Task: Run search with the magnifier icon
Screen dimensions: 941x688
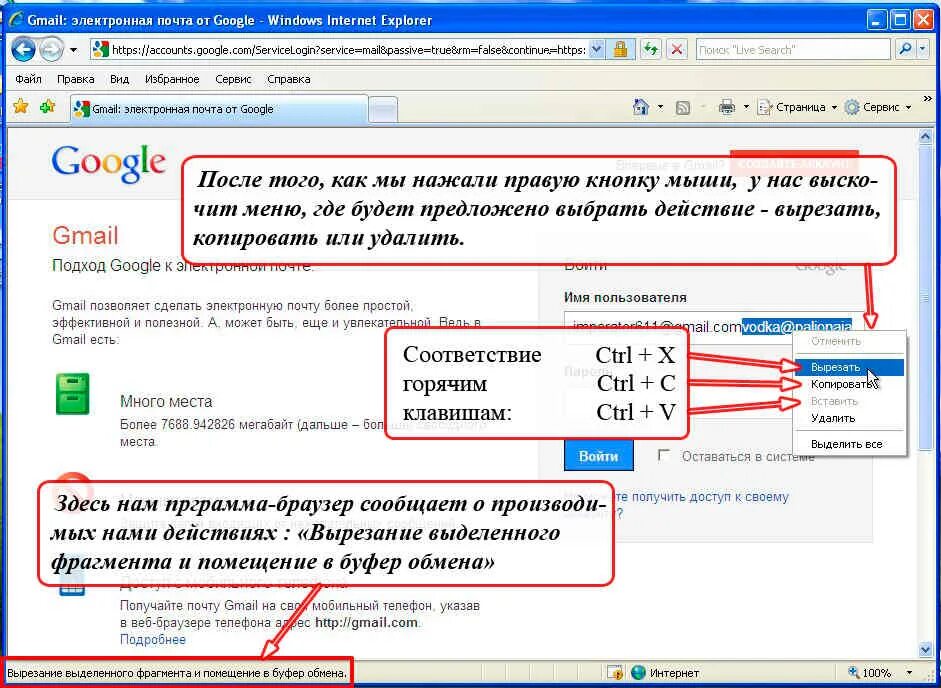Action: 906,50
